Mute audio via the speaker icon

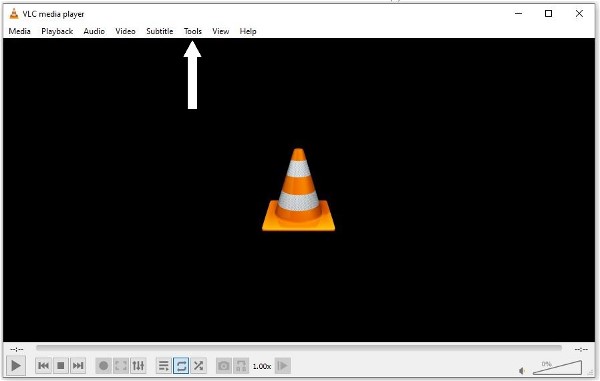[x=522, y=370]
